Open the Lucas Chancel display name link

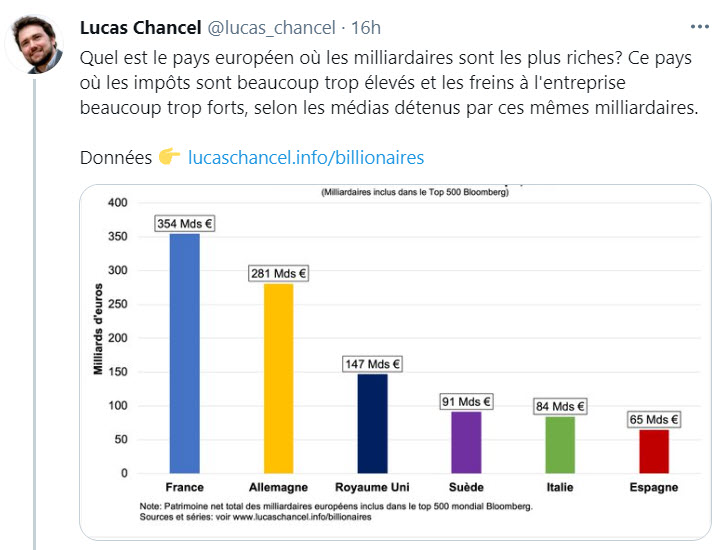[139, 26]
